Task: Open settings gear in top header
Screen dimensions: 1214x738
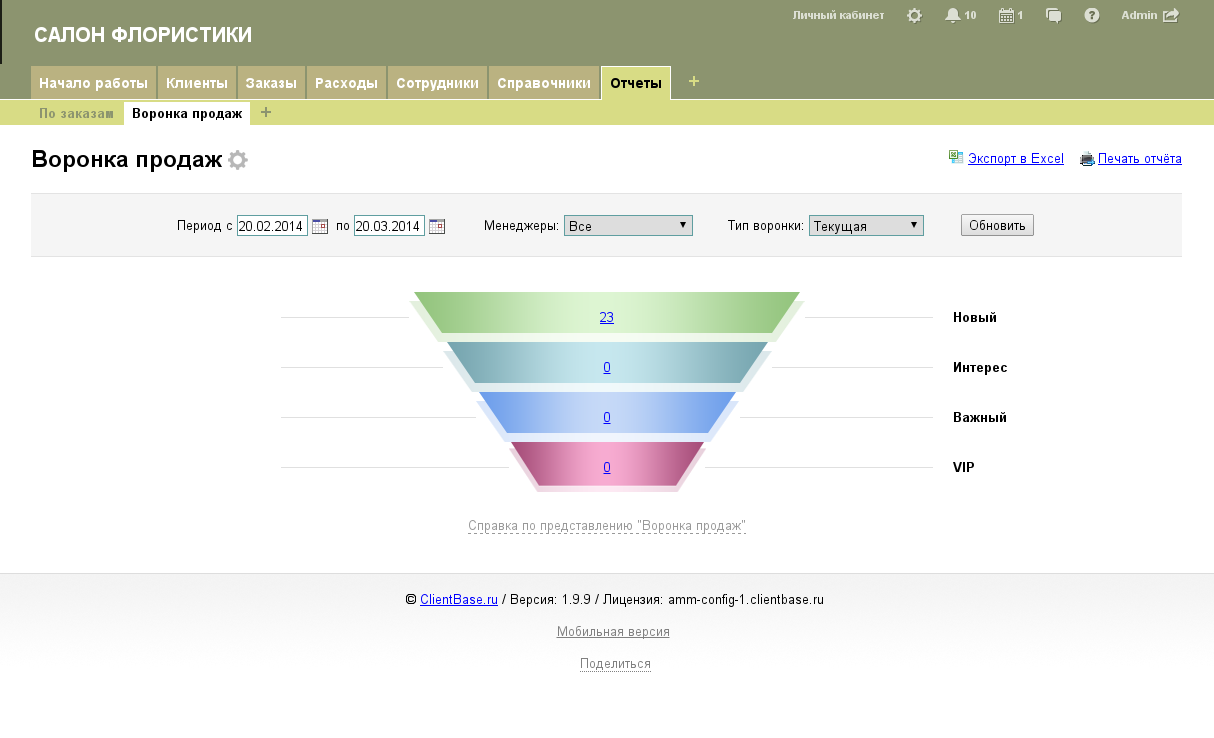Action: [x=914, y=16]
